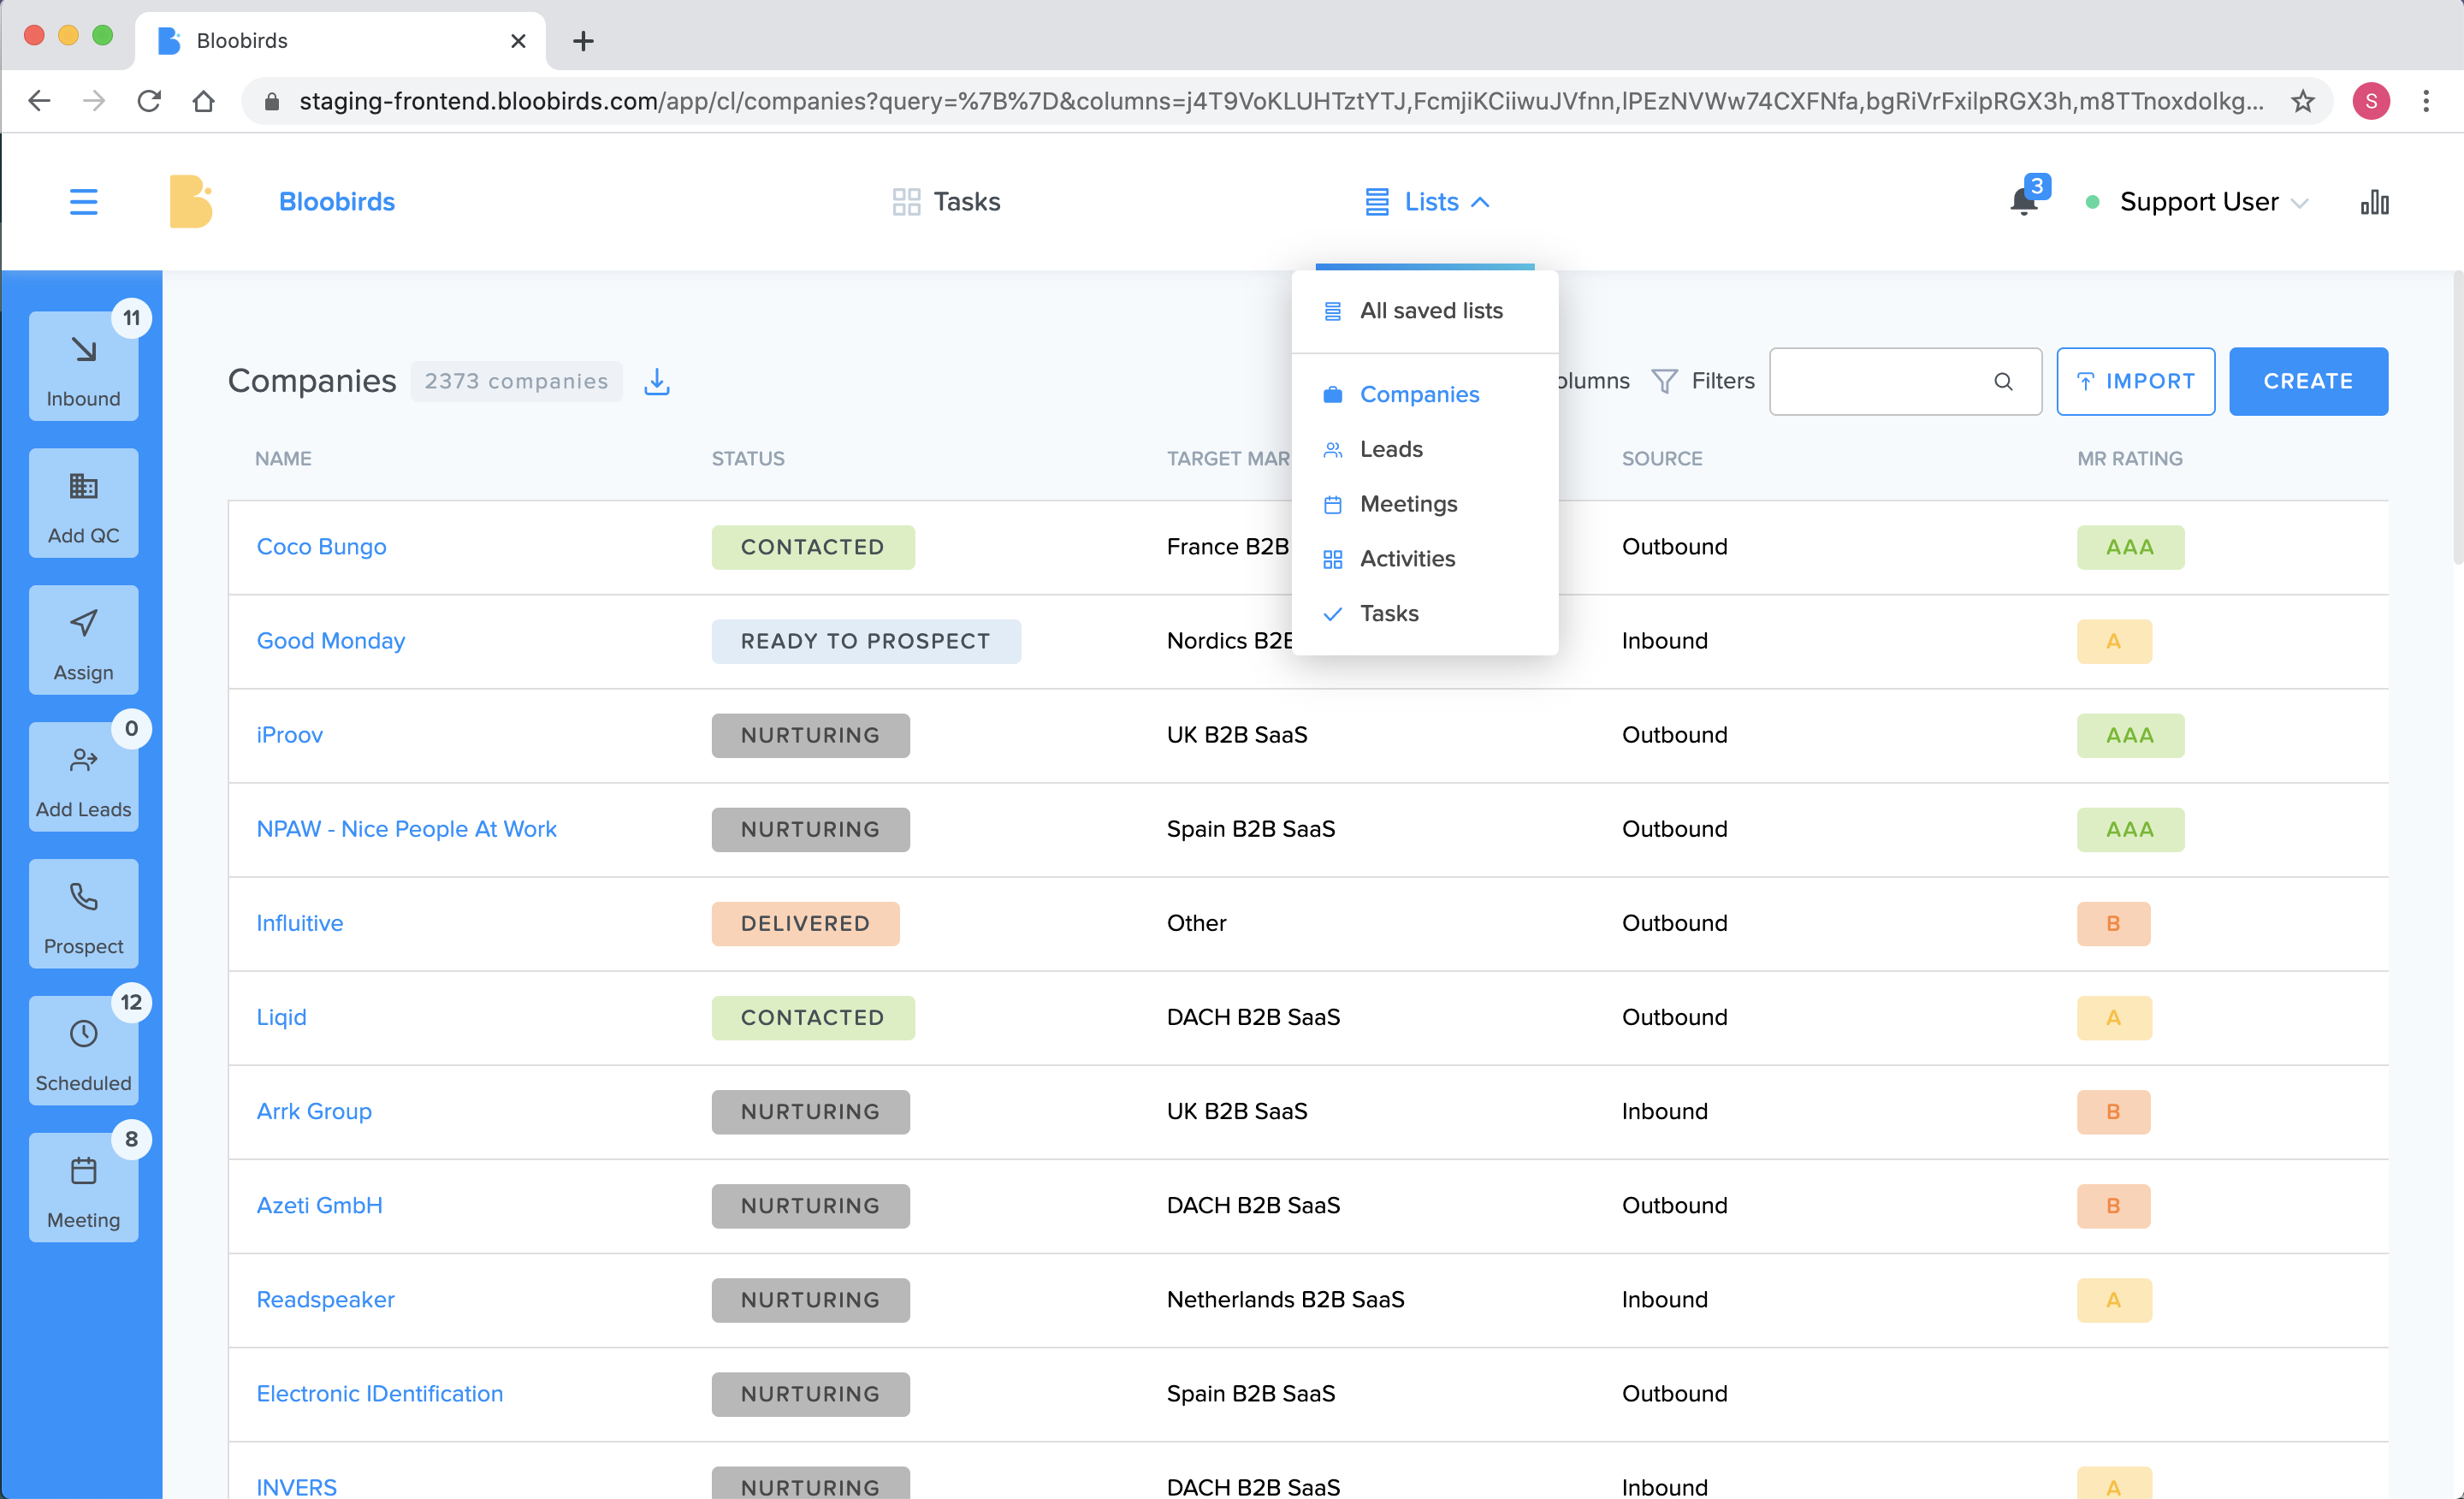This screenshot has height=1499, width=2464.
Task: Download the companies list icon
Action: coord(656,381)
